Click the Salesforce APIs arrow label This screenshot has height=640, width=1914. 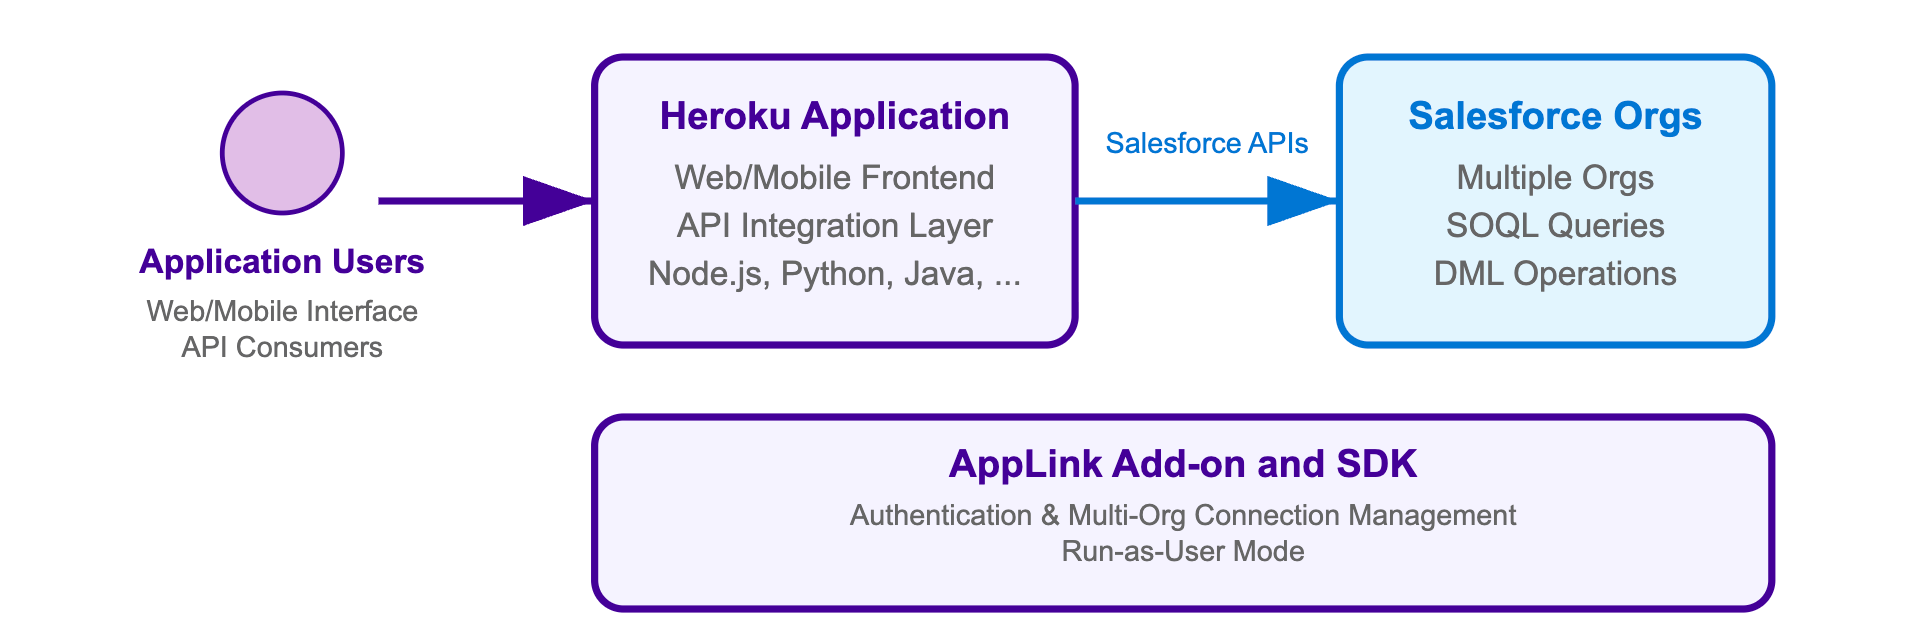1206,143
